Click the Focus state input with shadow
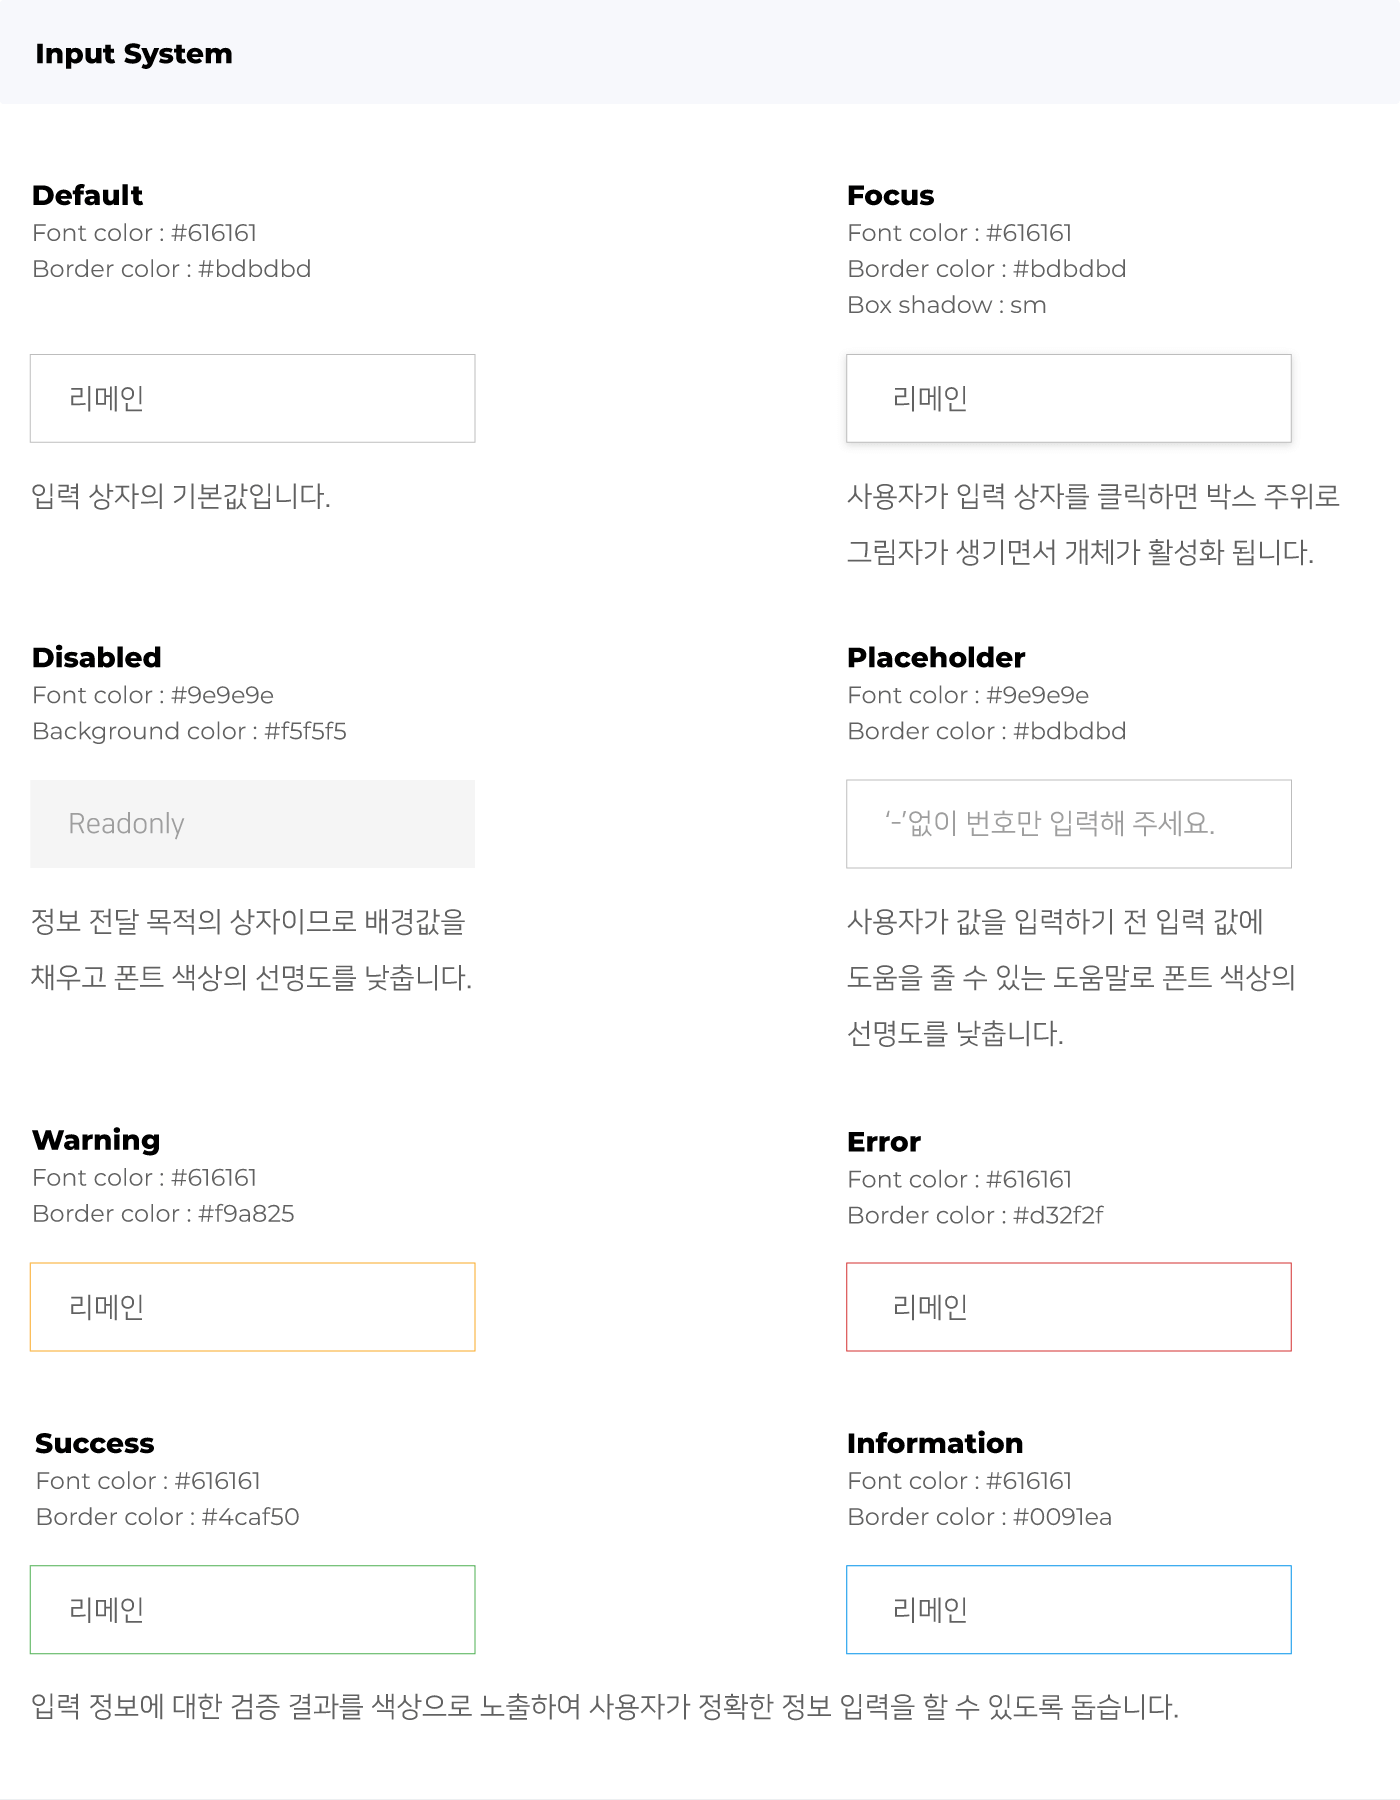This screenshot has width=1400, height=1800. pos(1068,398)
